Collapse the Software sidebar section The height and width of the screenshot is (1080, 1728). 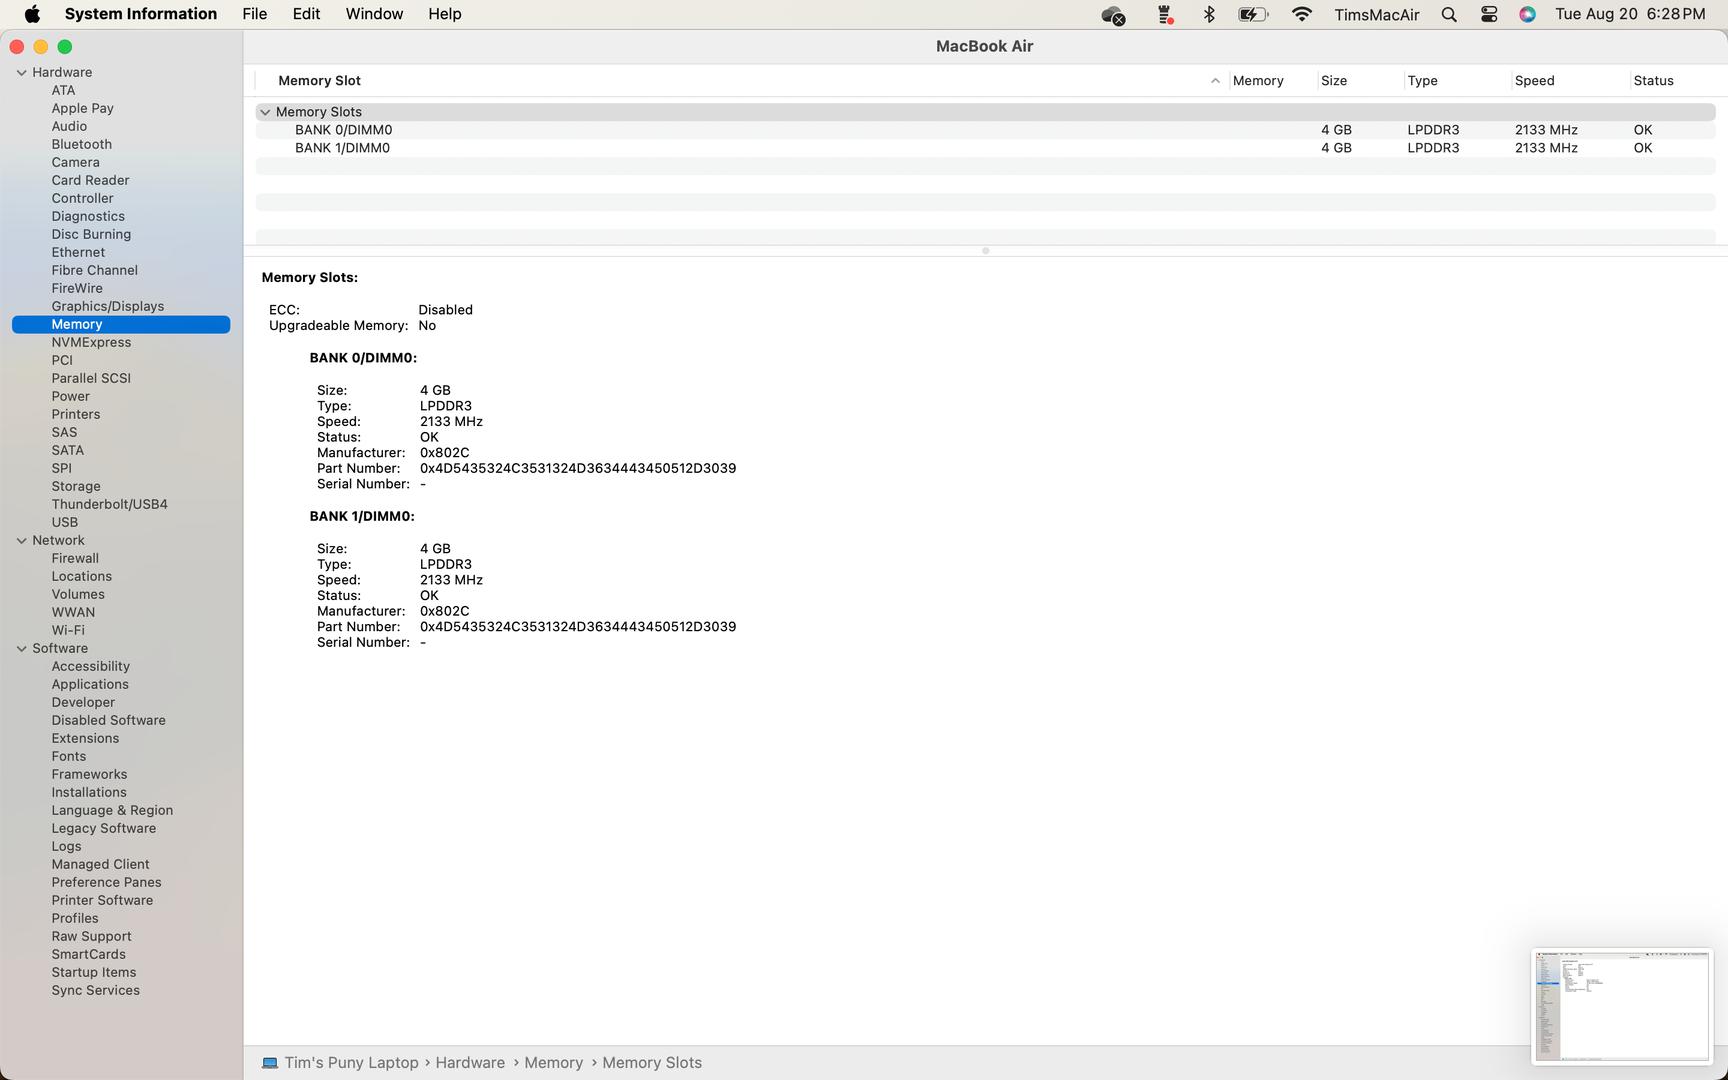21,649
